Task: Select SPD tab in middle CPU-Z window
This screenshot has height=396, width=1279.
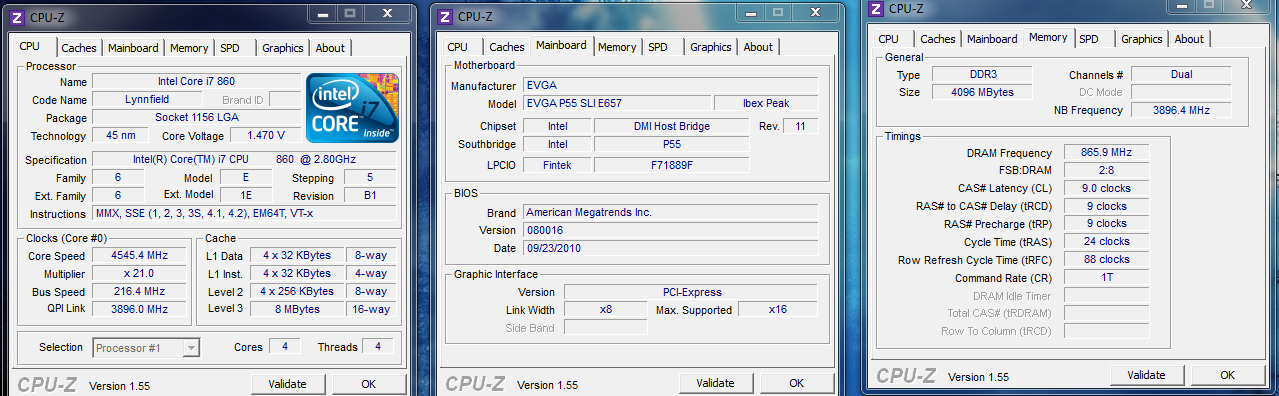Action: [x=658, y=47]
